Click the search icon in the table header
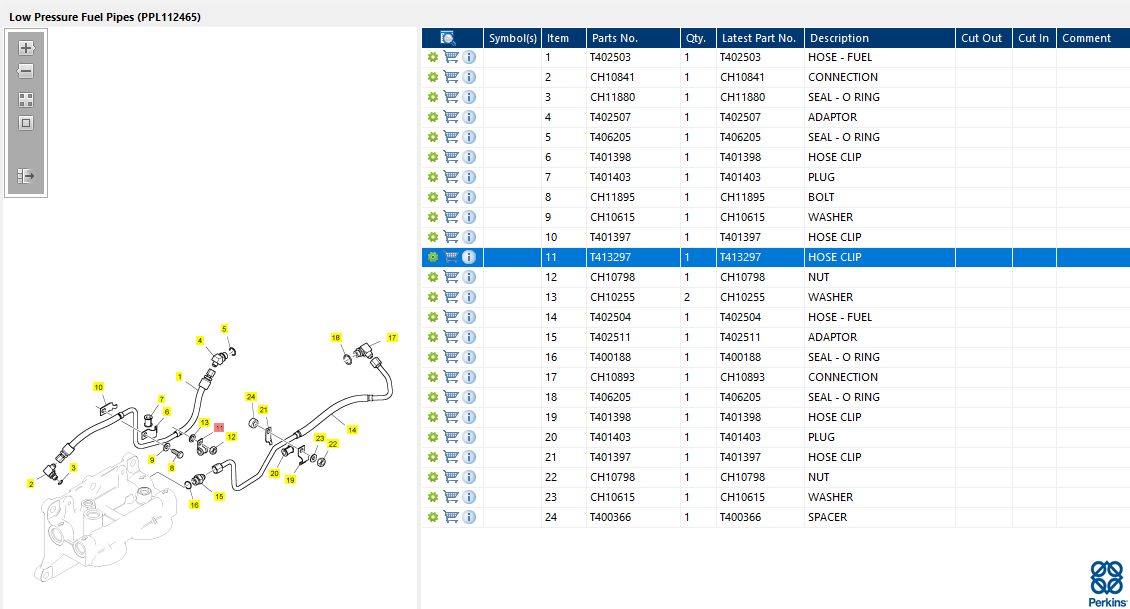The height and width of the screenshot is (609, 1130). [x=448, y=38]
